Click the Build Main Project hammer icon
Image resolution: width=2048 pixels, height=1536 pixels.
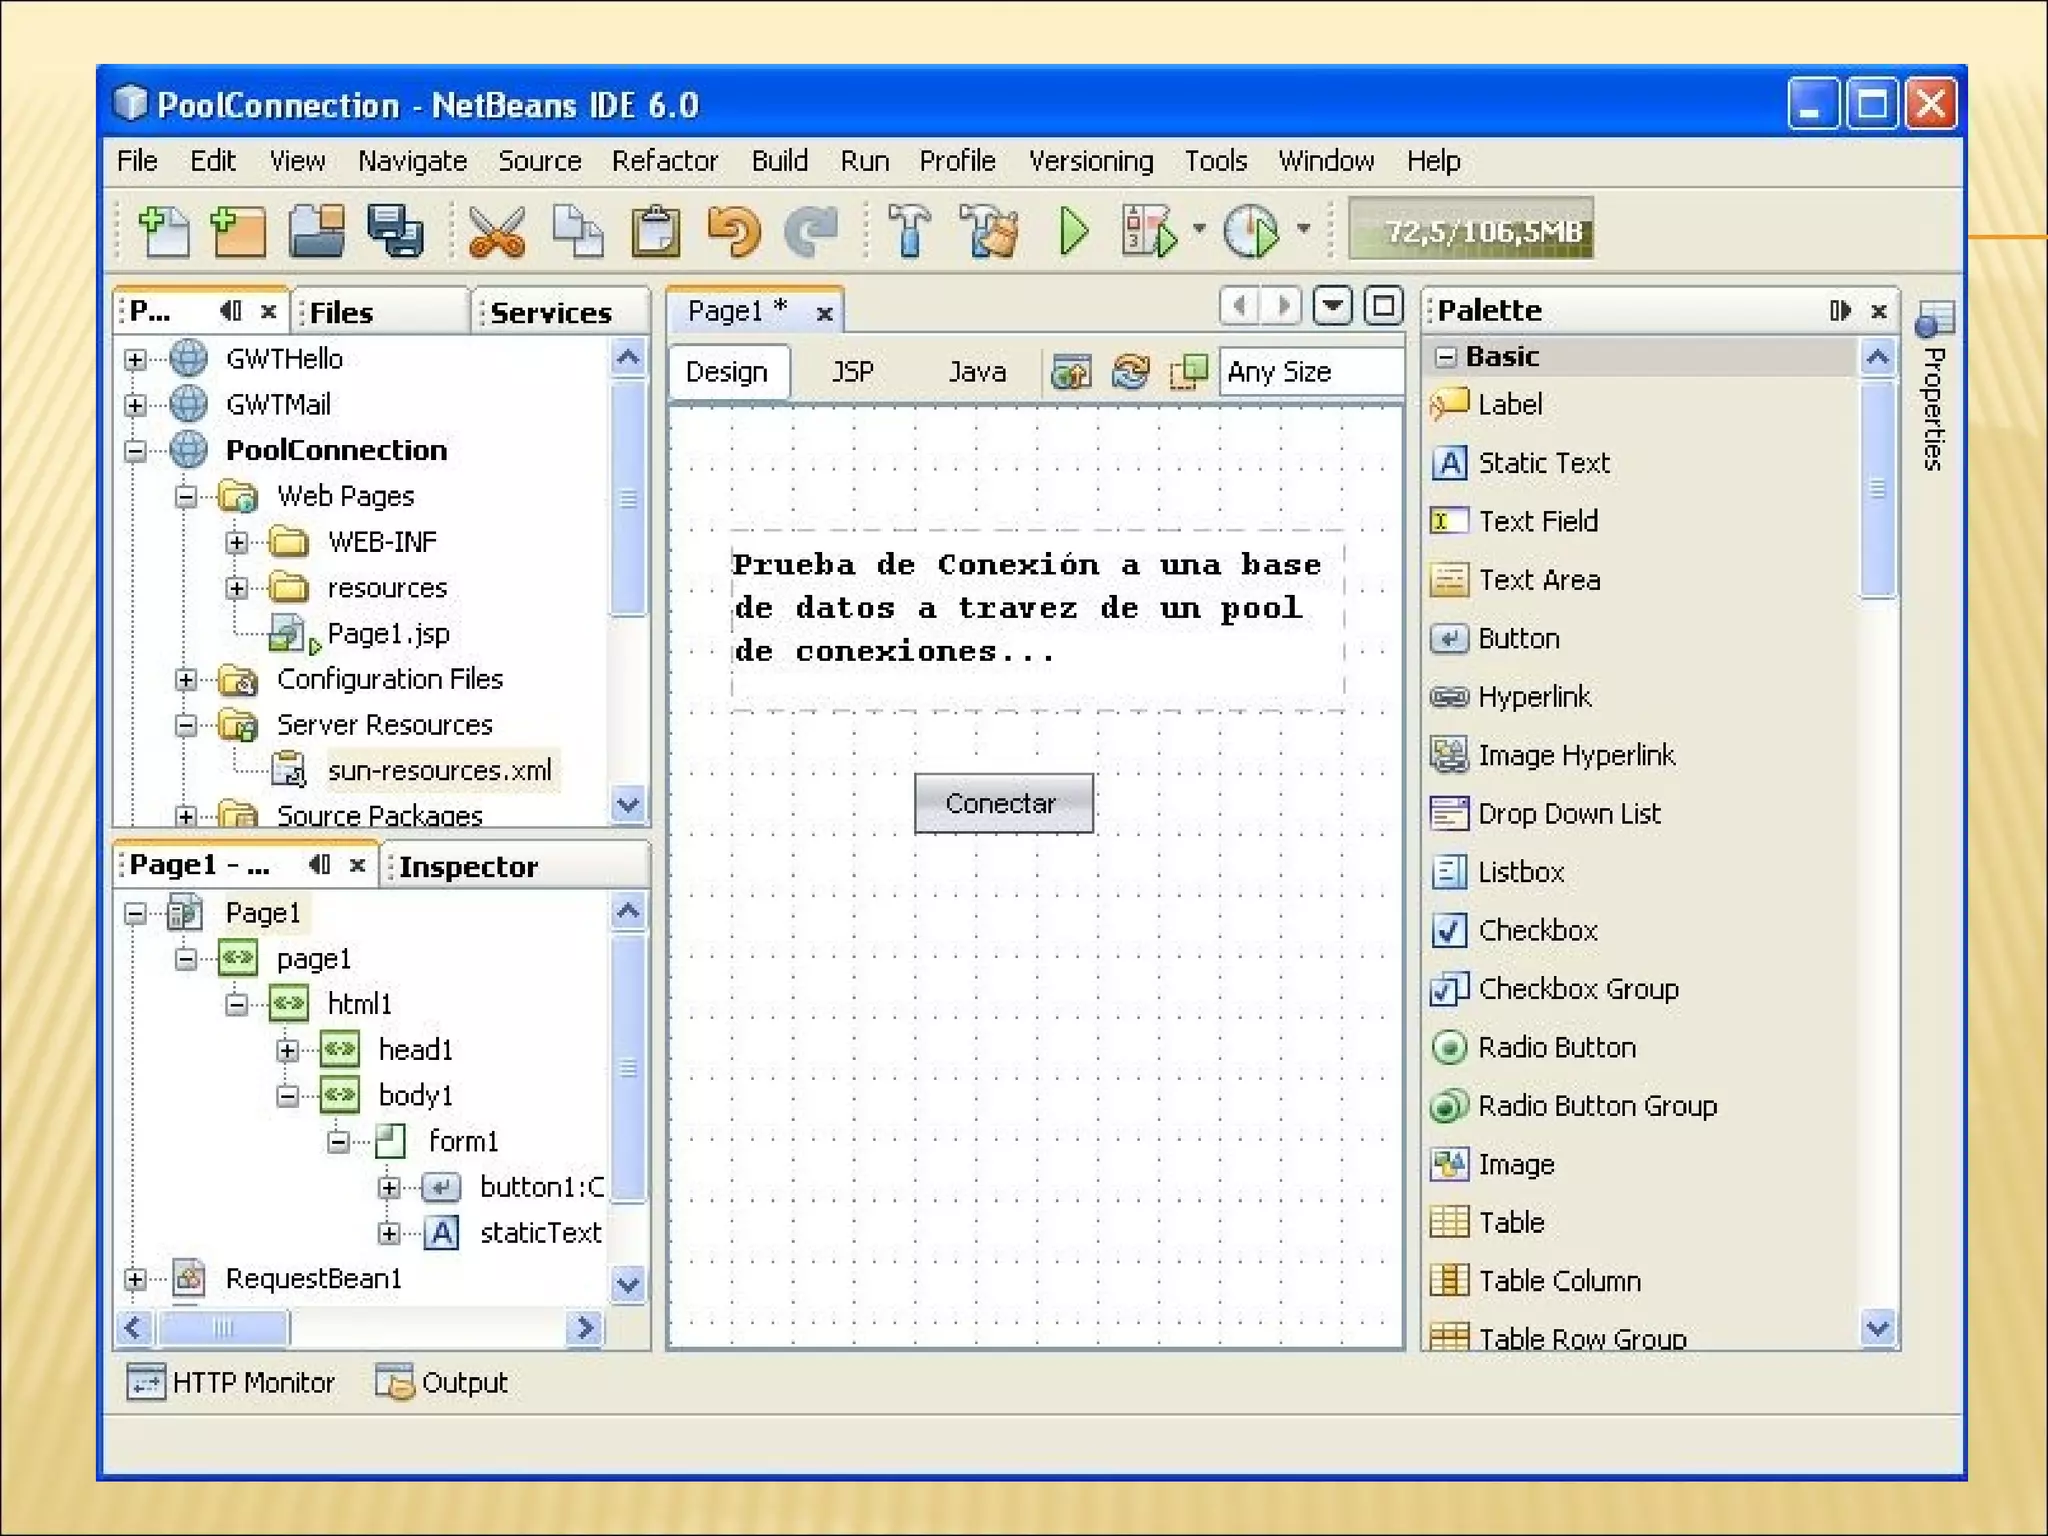pos(908,231)
